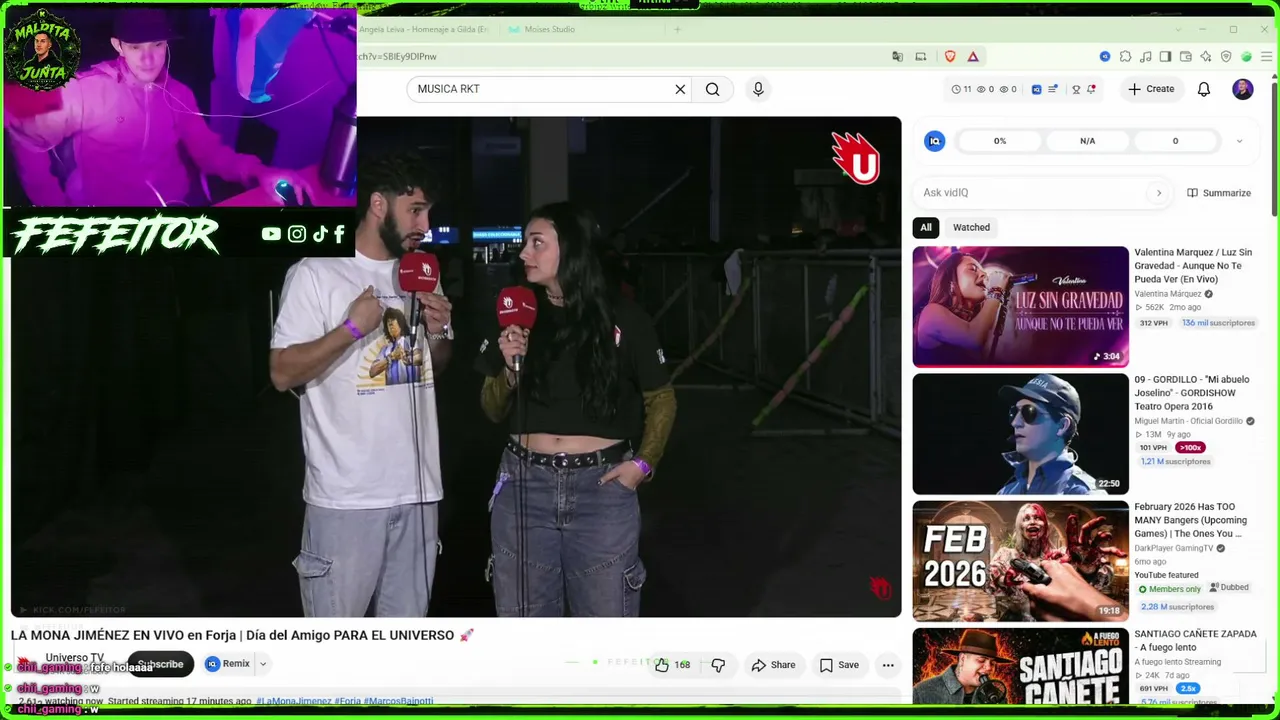The height and width of the screenshot is (720, 1280).
Task: Click the Share button under the video
Action: tap(773, 665)
